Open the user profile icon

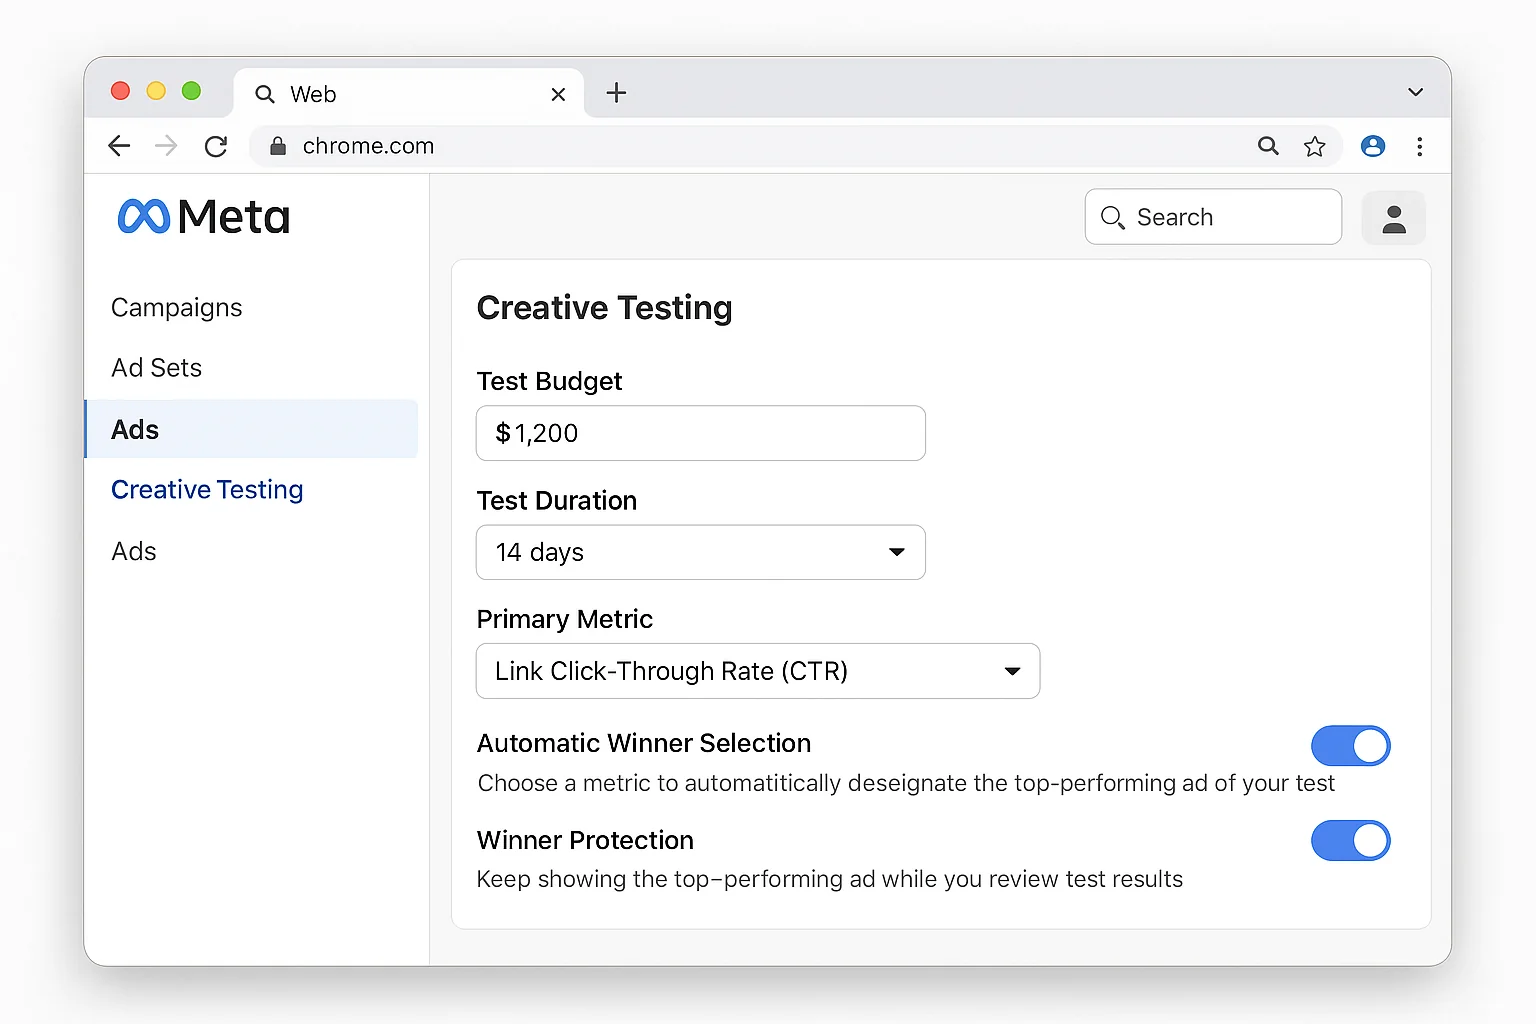point(1393,218)
